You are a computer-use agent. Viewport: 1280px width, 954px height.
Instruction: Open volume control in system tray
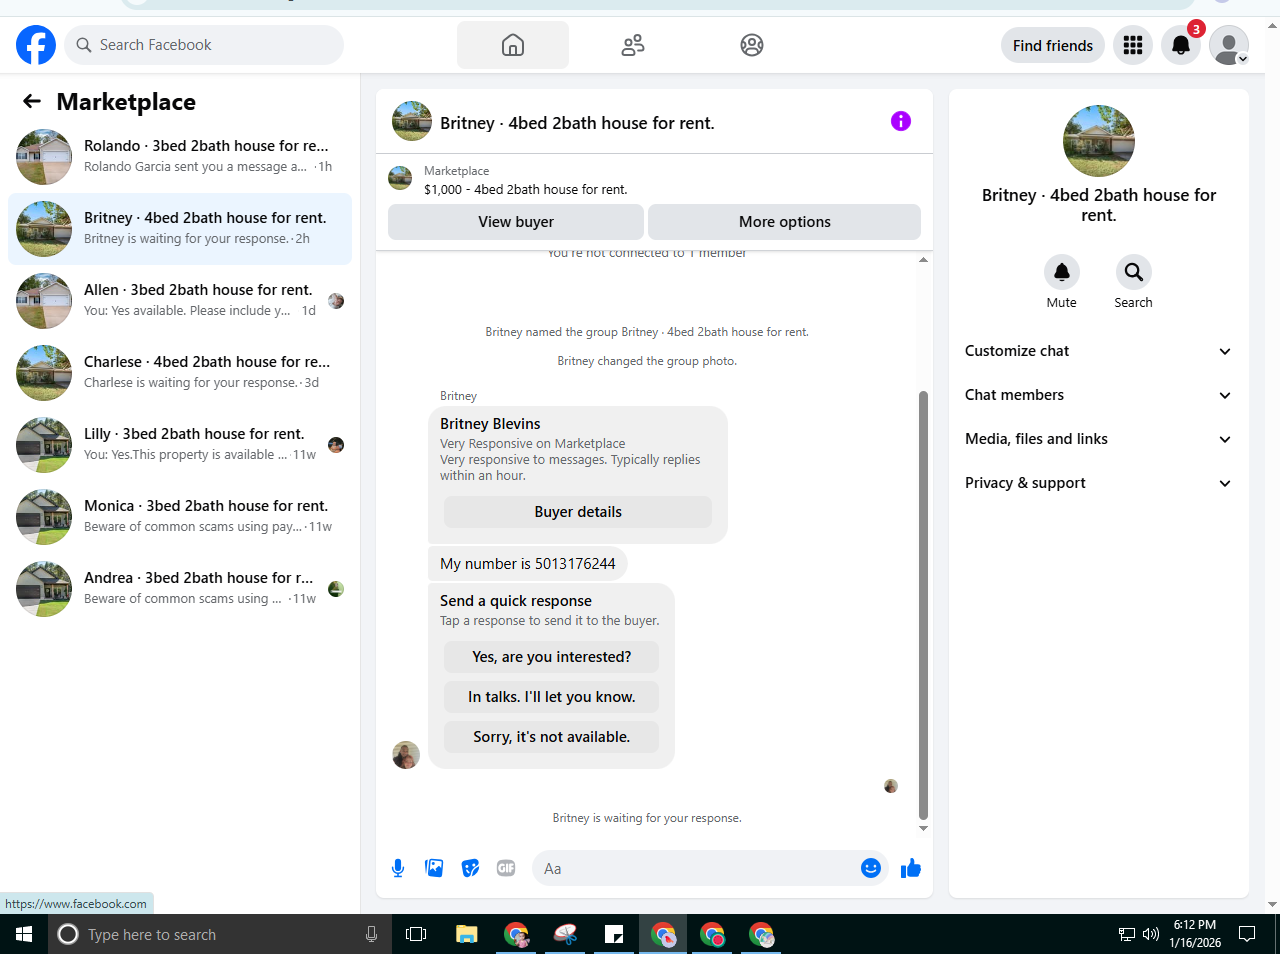1151,934
